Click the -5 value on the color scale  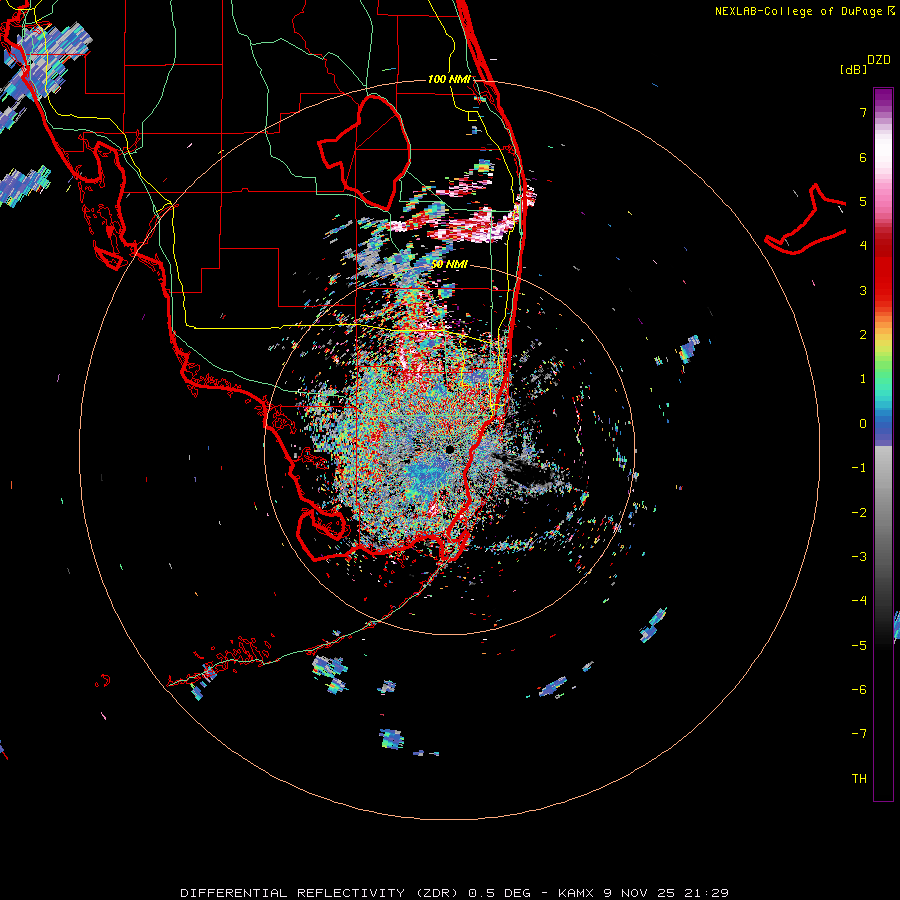[x=859, y=646]
